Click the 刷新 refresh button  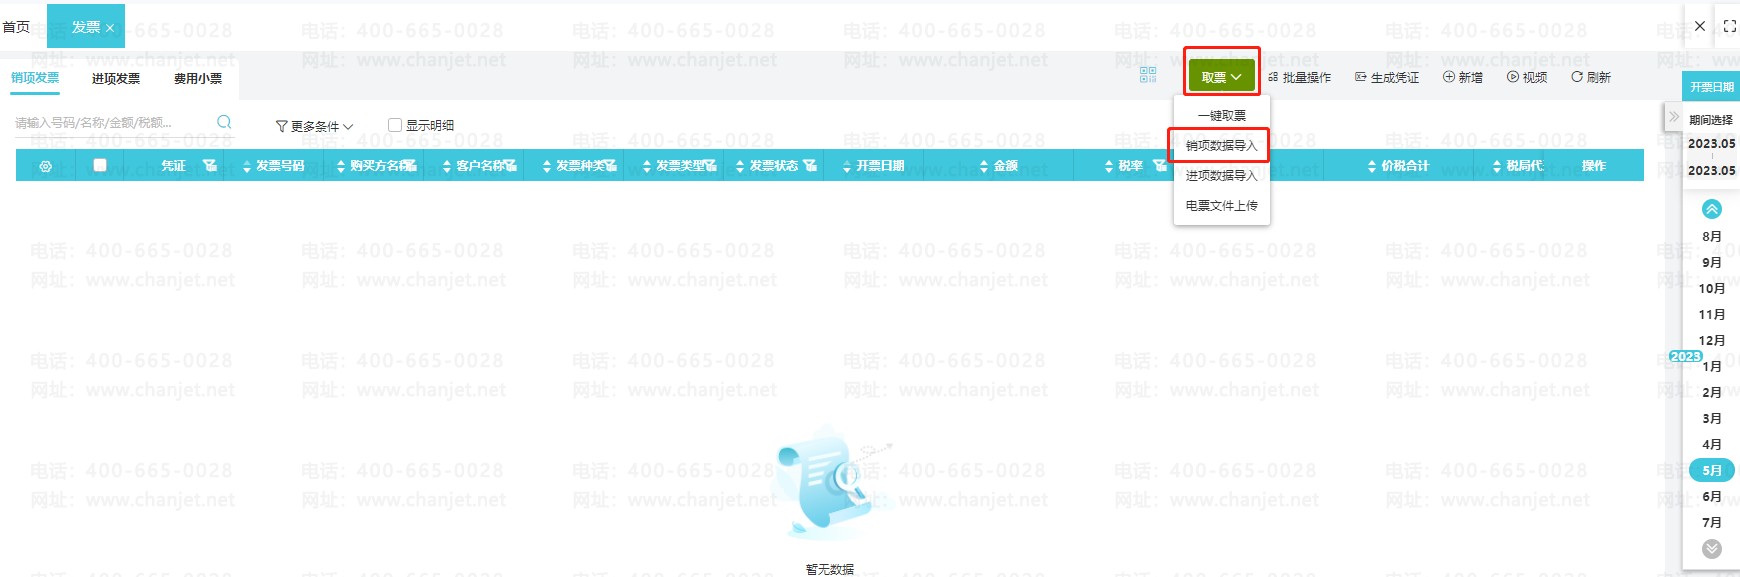pos(1591,77)
